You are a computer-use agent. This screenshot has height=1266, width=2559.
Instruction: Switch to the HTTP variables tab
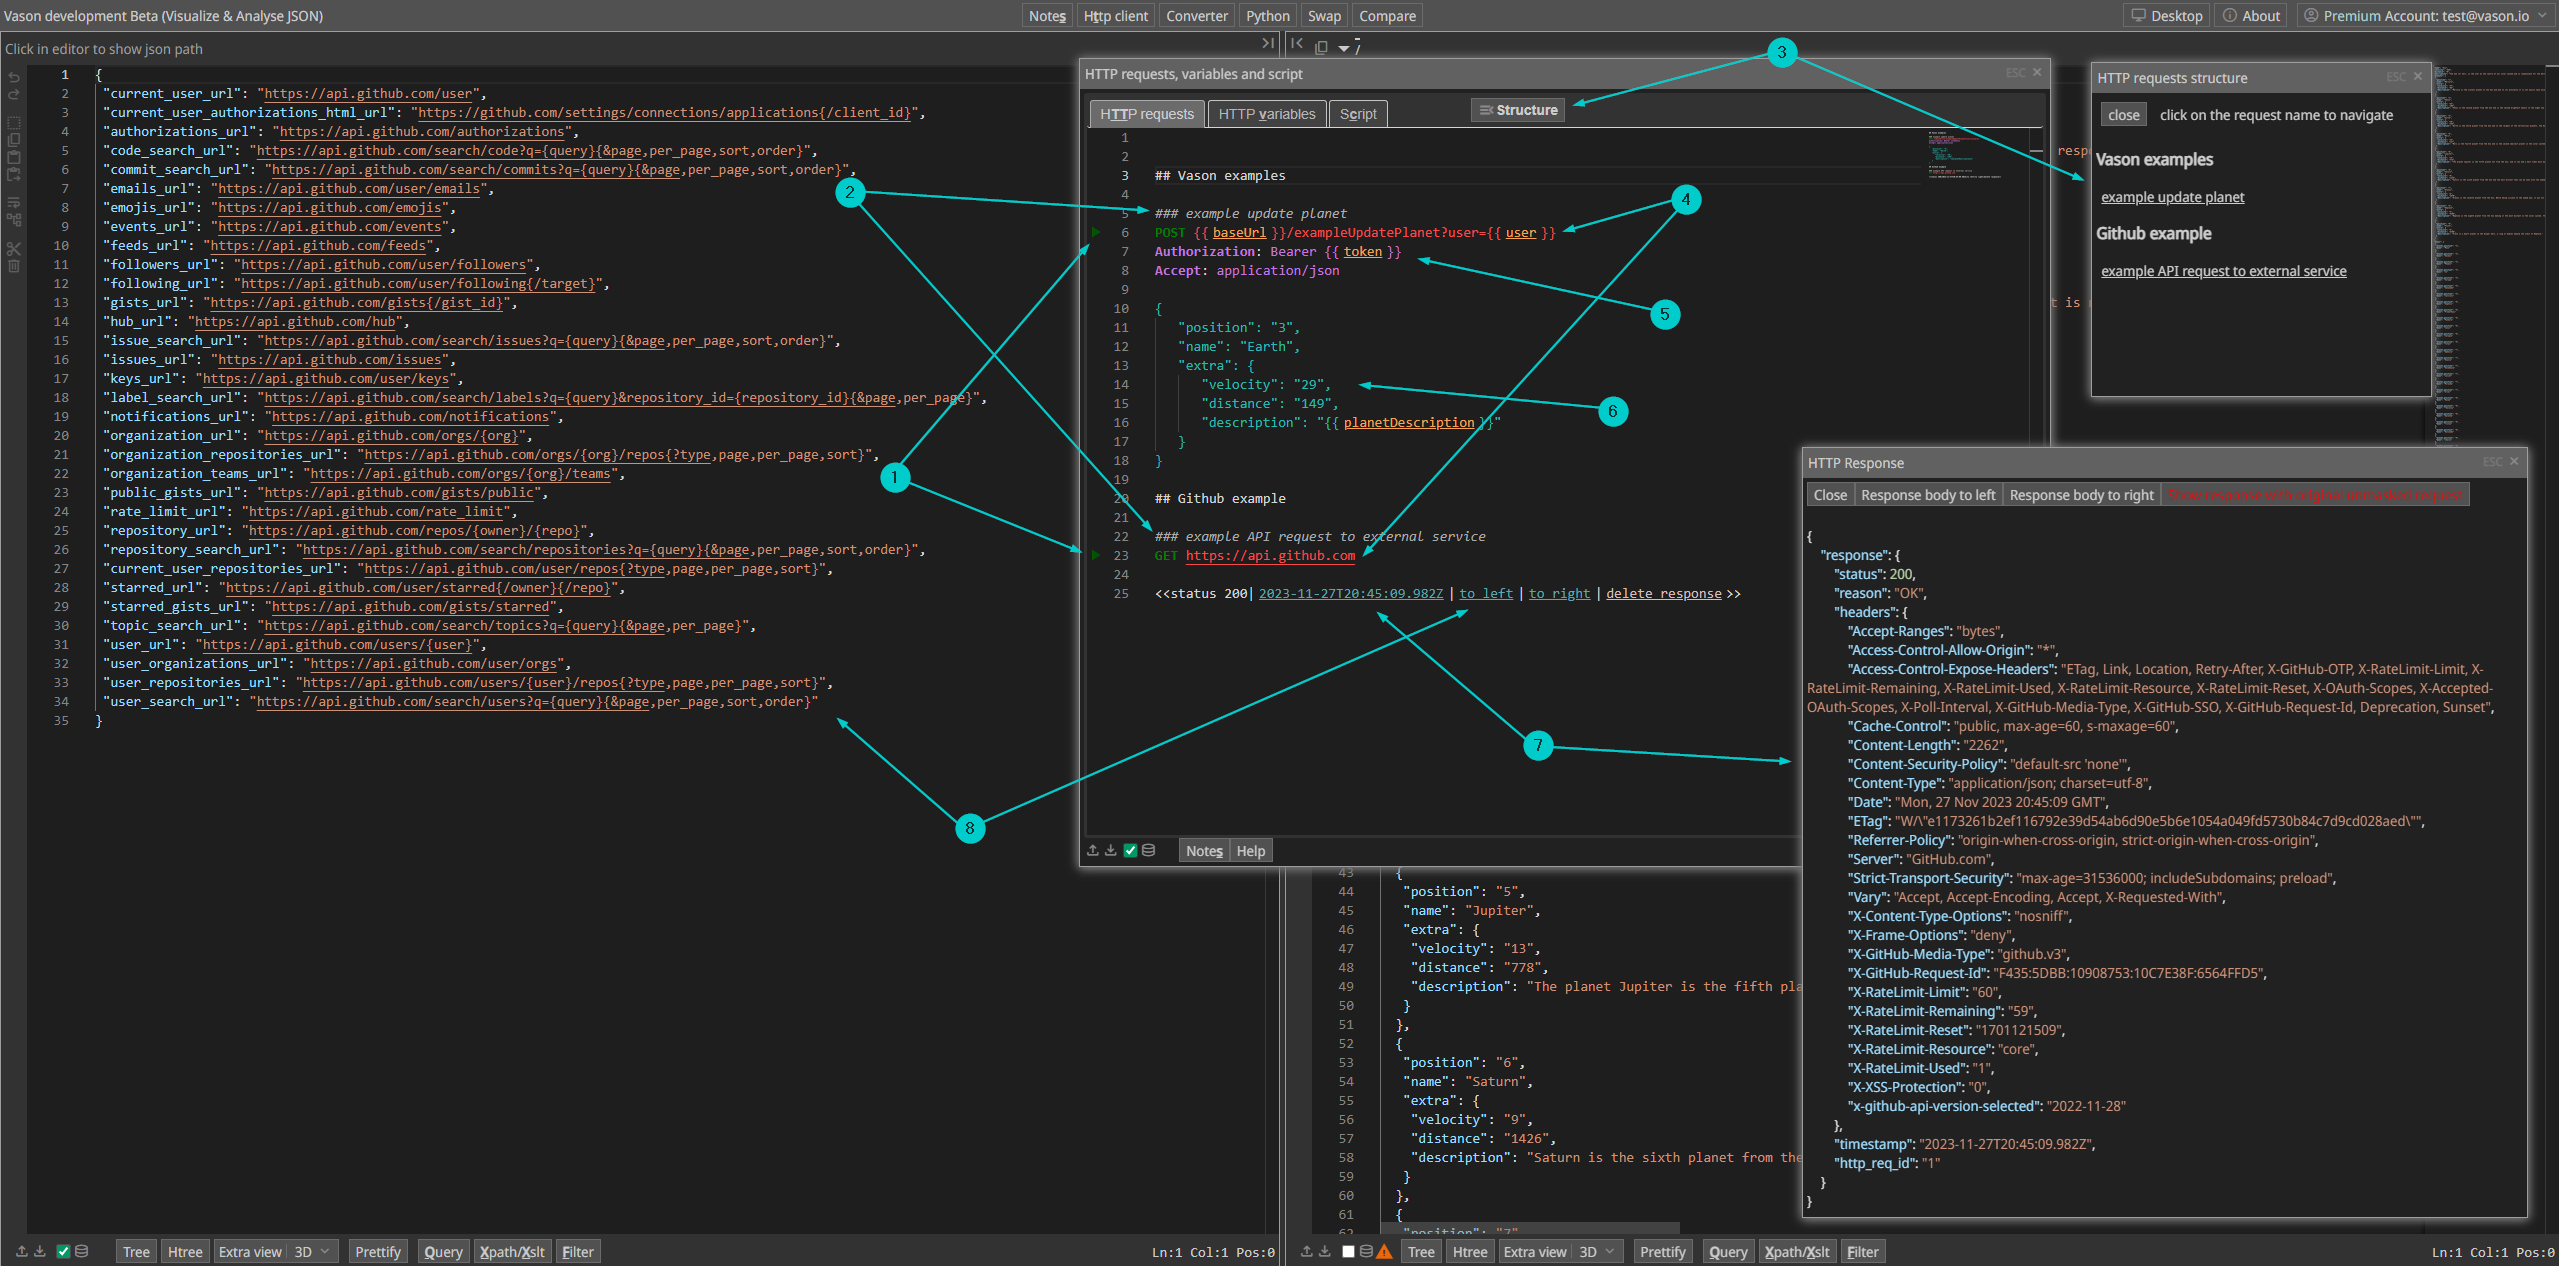[x=1266, y=114]
